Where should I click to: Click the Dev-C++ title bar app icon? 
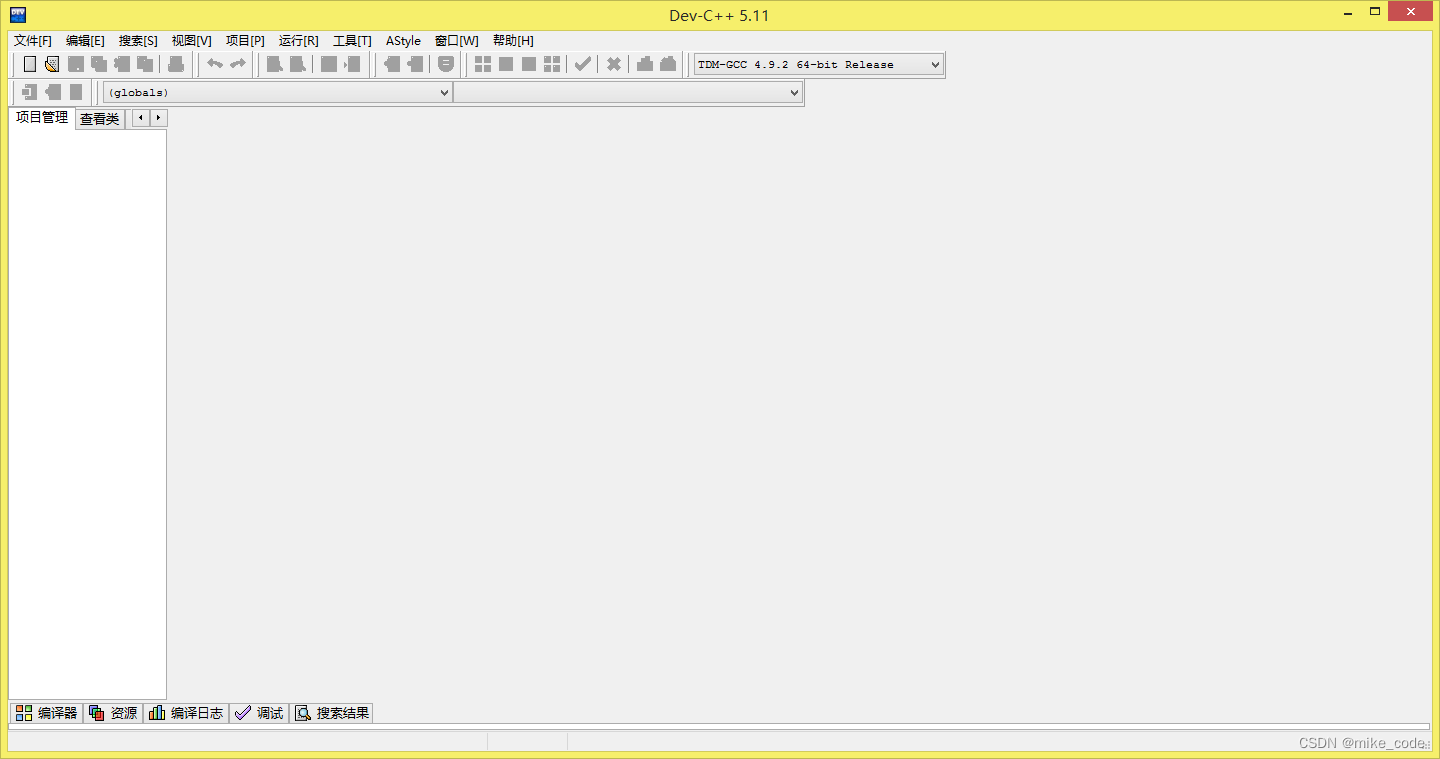pos(17,15)
